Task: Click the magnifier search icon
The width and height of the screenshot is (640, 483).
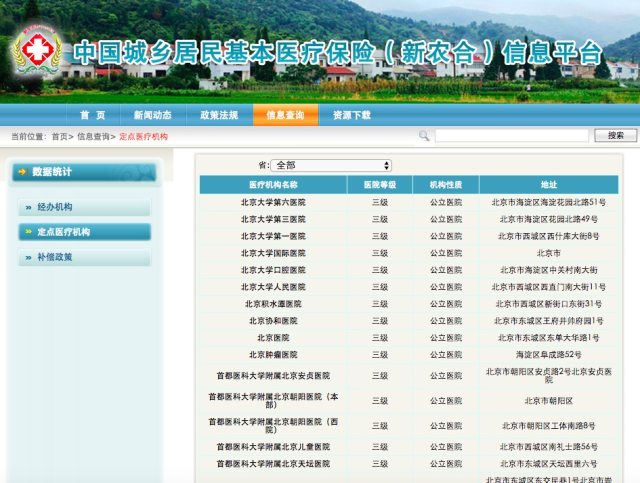Action: point(424,136)
